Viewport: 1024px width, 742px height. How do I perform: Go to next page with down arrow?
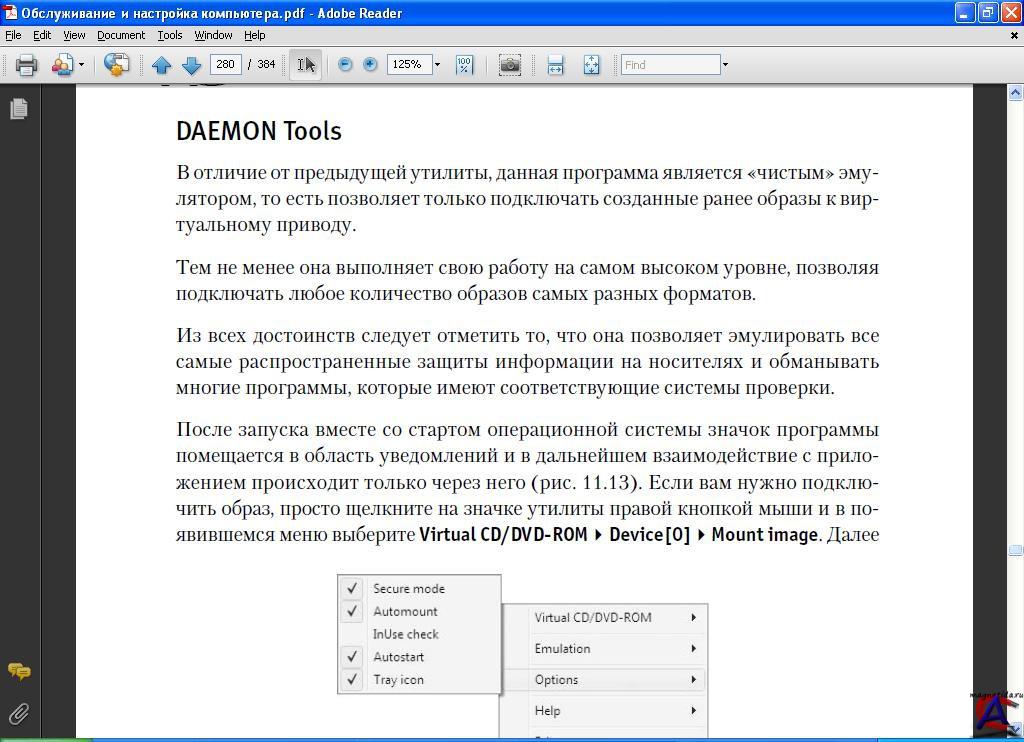pyautogui.click(x=191, y=65)
